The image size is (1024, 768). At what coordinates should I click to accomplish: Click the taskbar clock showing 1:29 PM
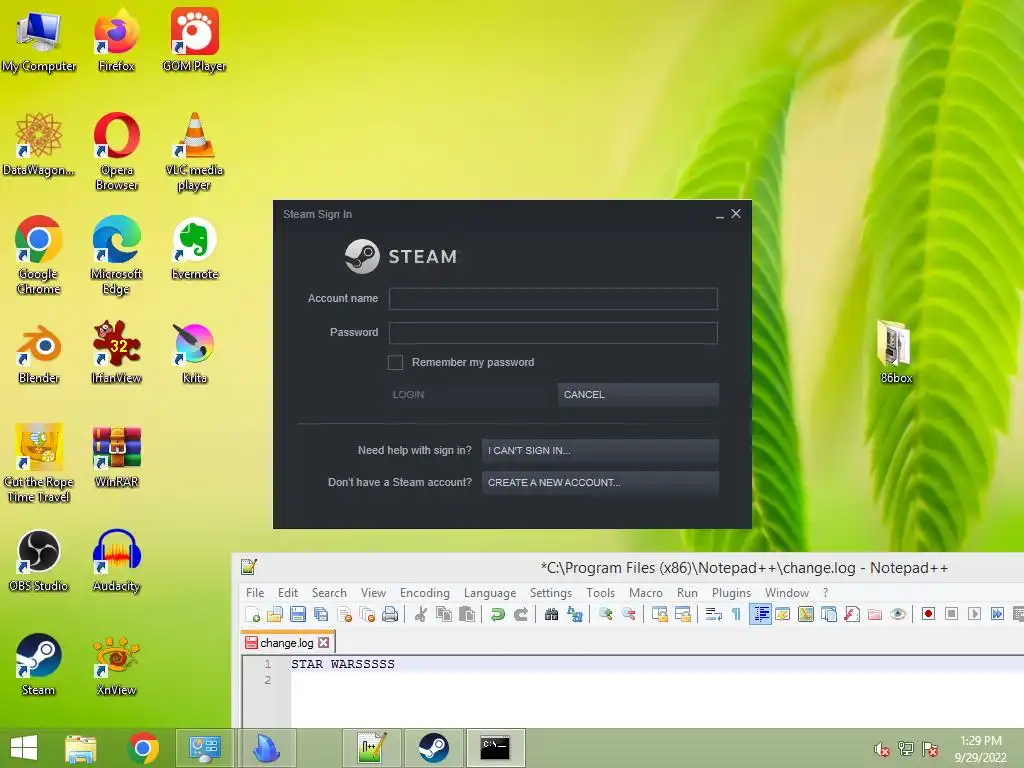pyautogui.click(x=981, y=749)
